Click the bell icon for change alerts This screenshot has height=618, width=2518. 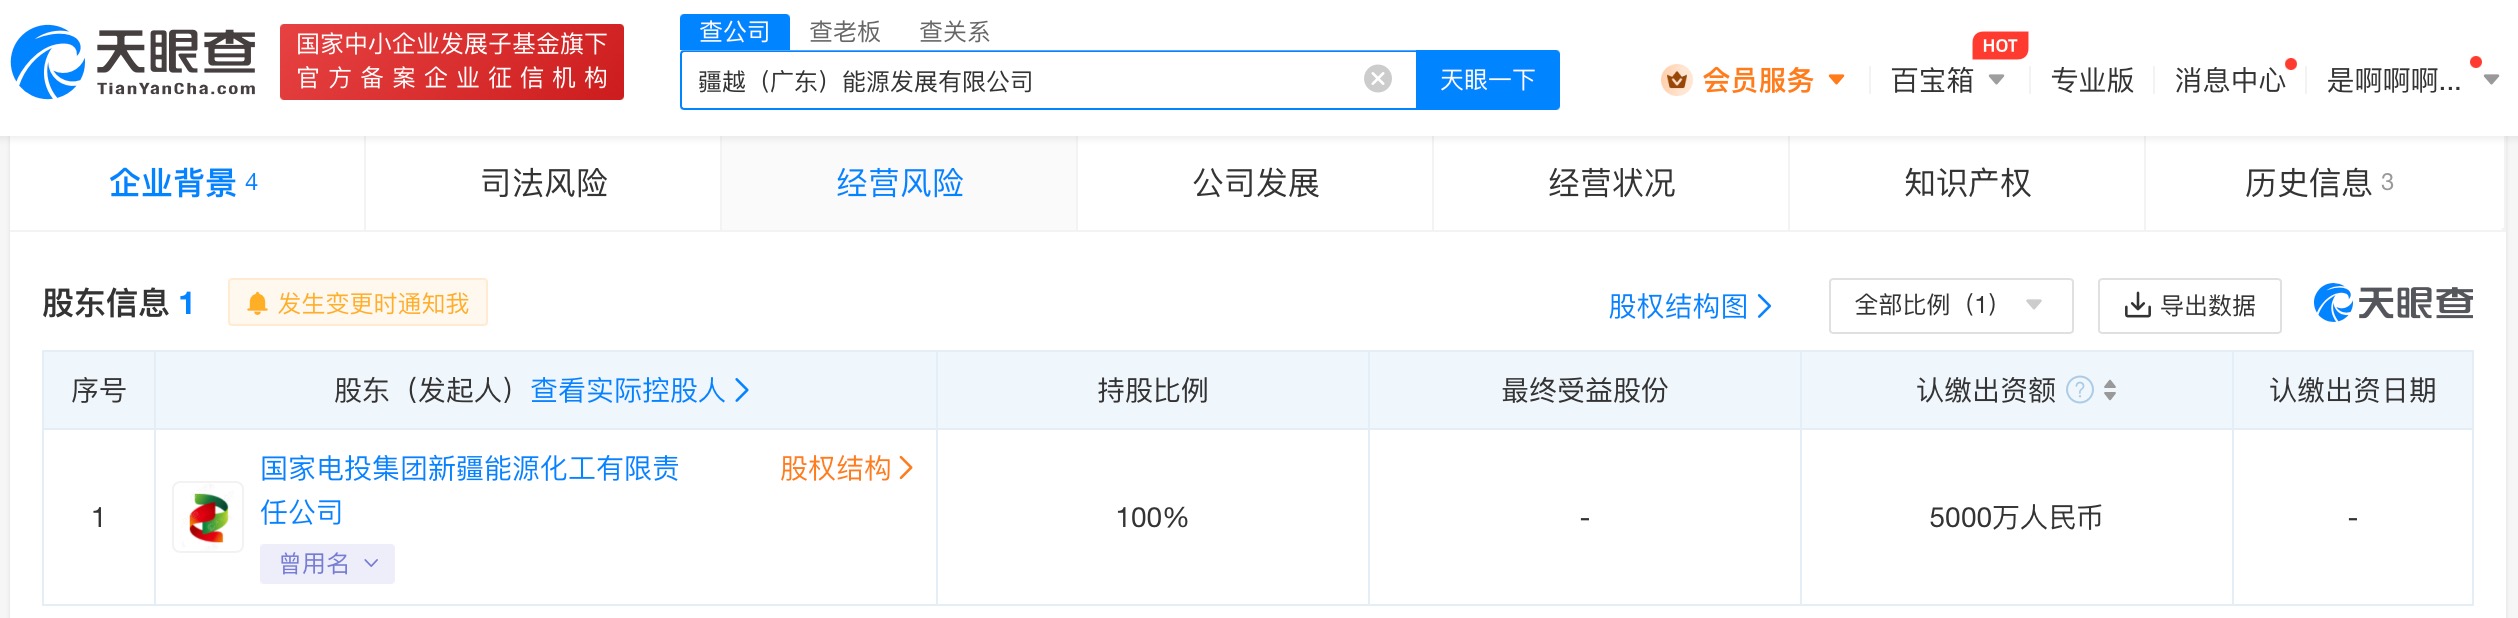pyautogui.click(x=257, y=304)
